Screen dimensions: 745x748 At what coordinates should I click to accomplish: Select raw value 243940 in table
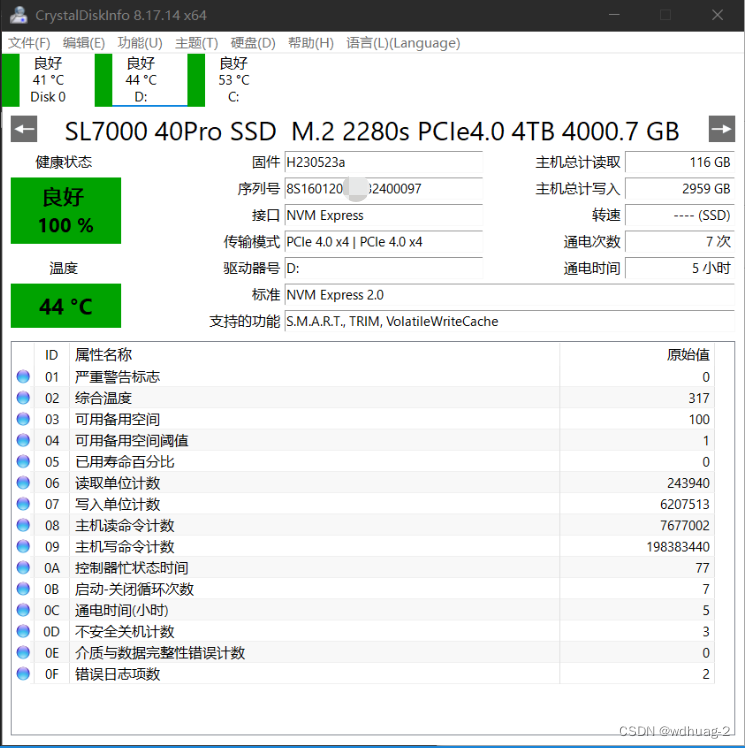(x=688, y=483)
